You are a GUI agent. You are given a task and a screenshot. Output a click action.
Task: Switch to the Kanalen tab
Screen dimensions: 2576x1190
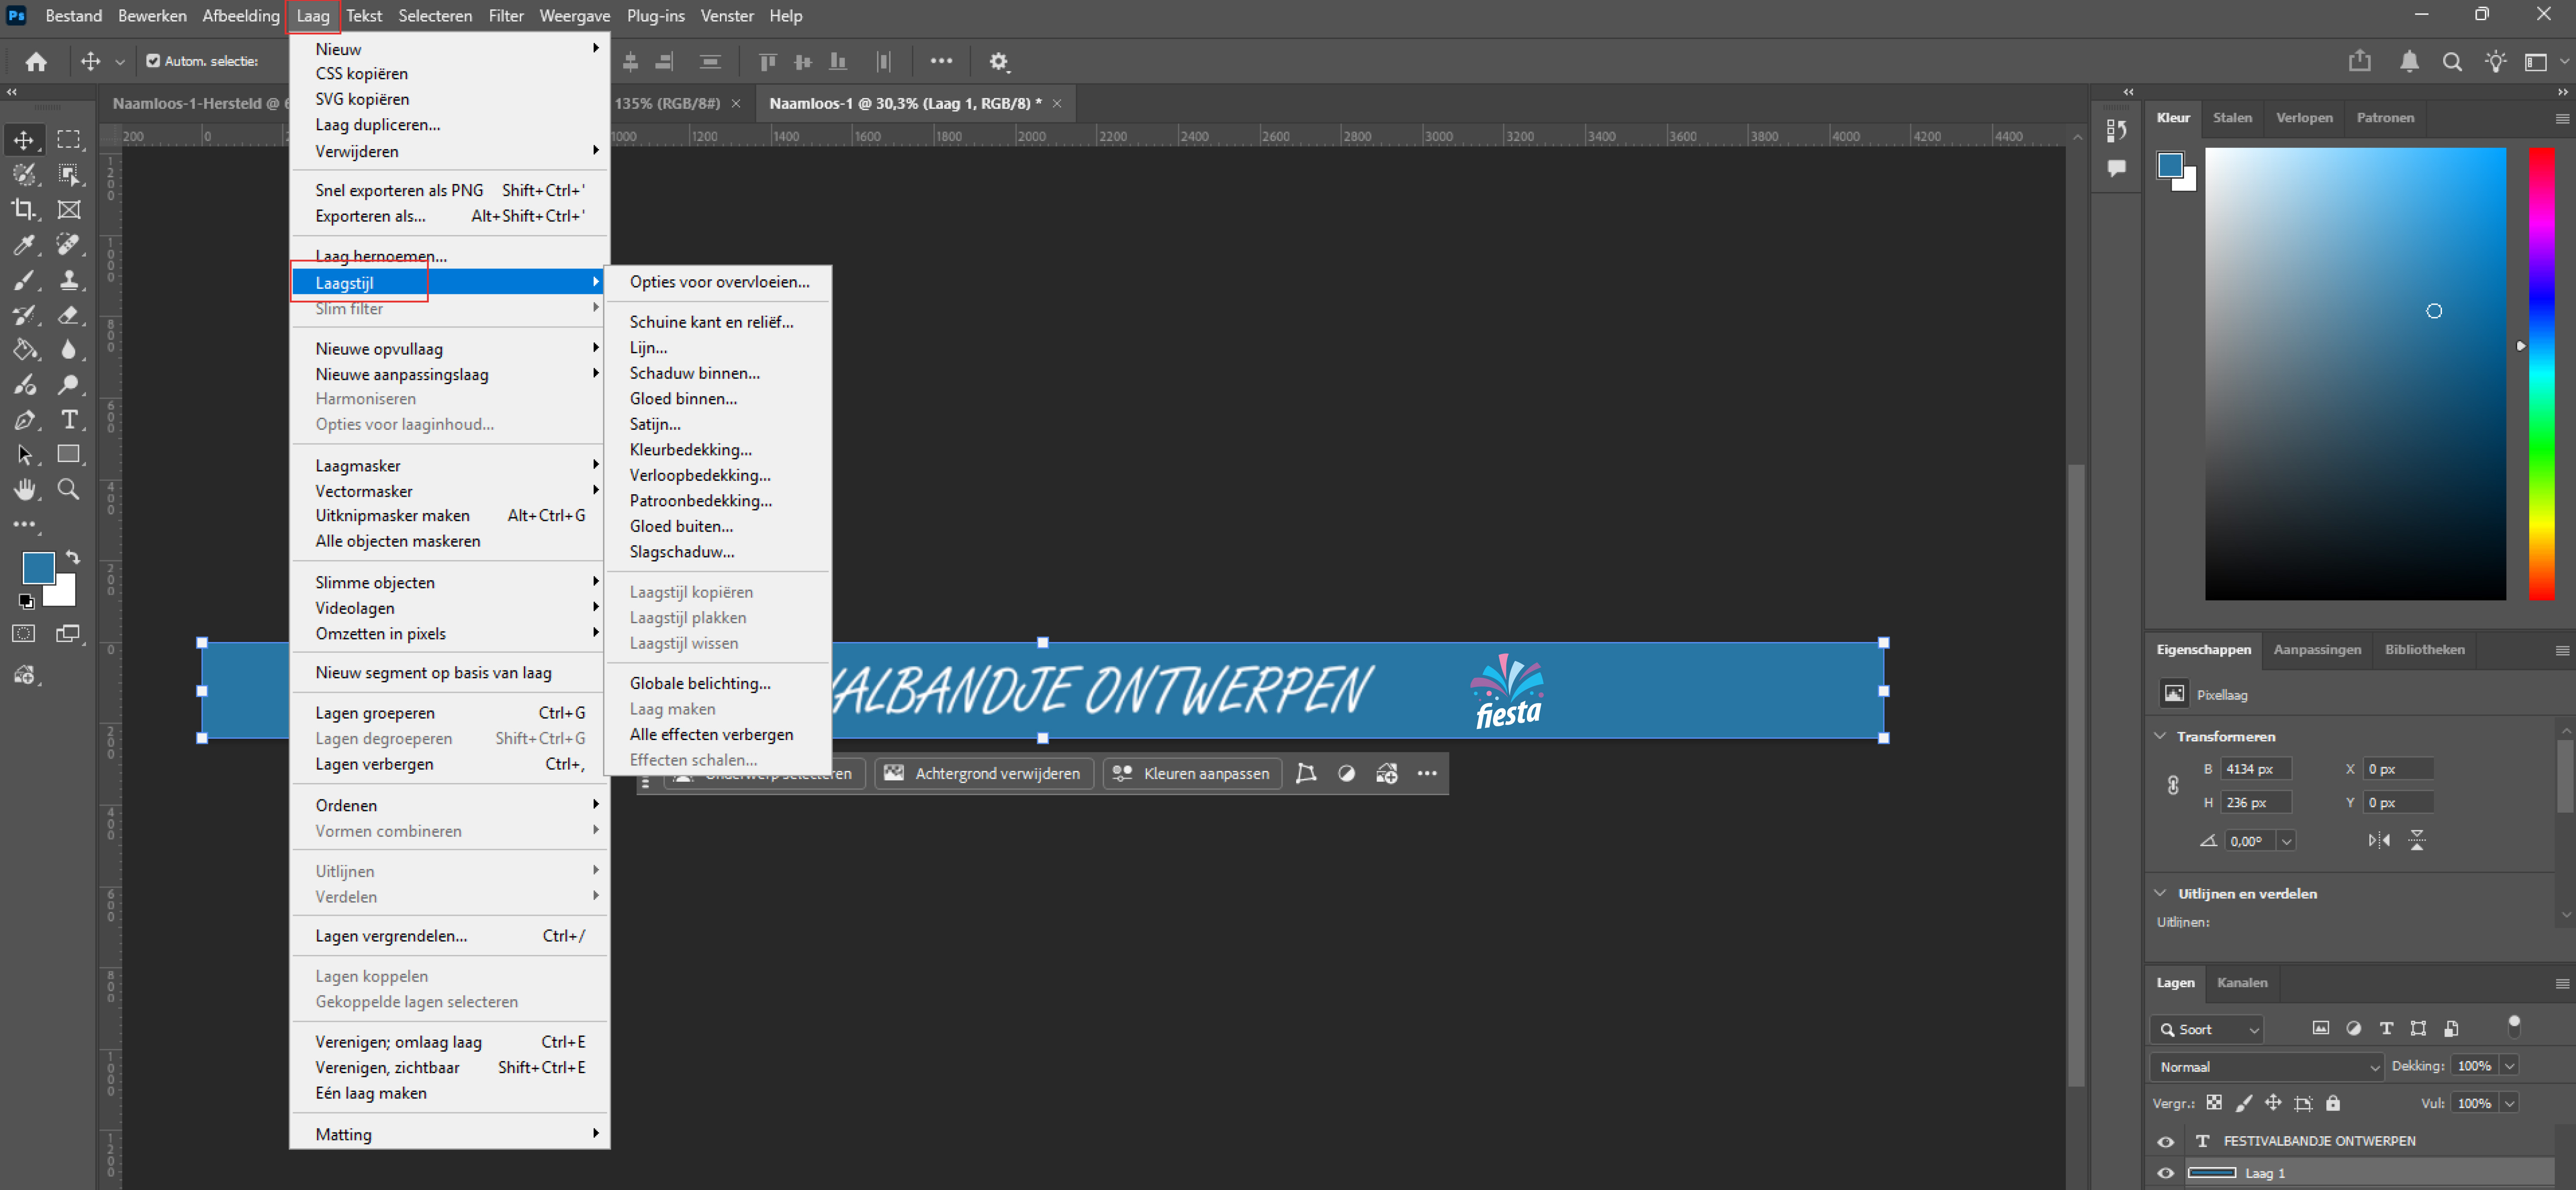tap(2242, 982)
